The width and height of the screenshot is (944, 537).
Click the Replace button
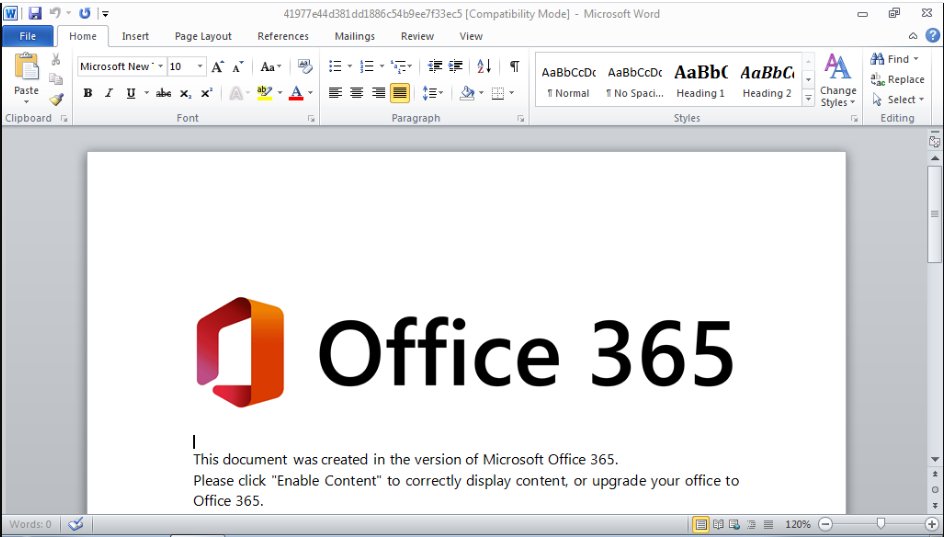tap(897, 79)
